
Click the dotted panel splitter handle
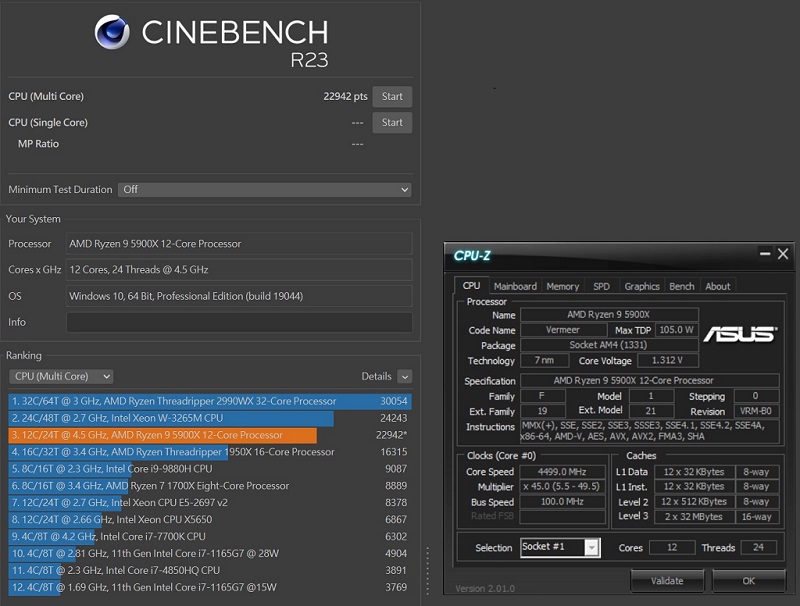tap(427, 570)
